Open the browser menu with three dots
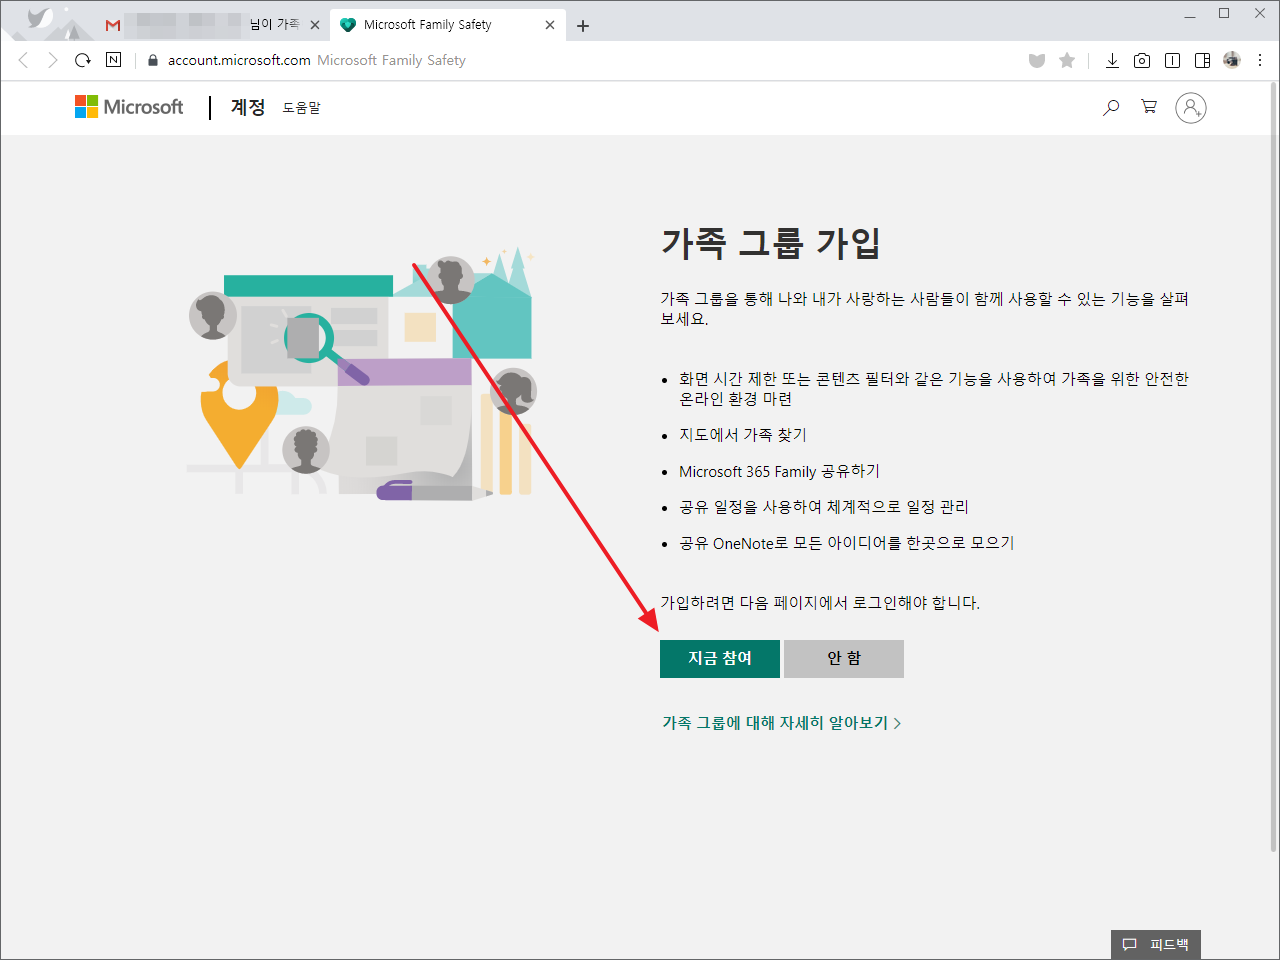This screenshot has height=960, width=1280. click(1260, 60)
